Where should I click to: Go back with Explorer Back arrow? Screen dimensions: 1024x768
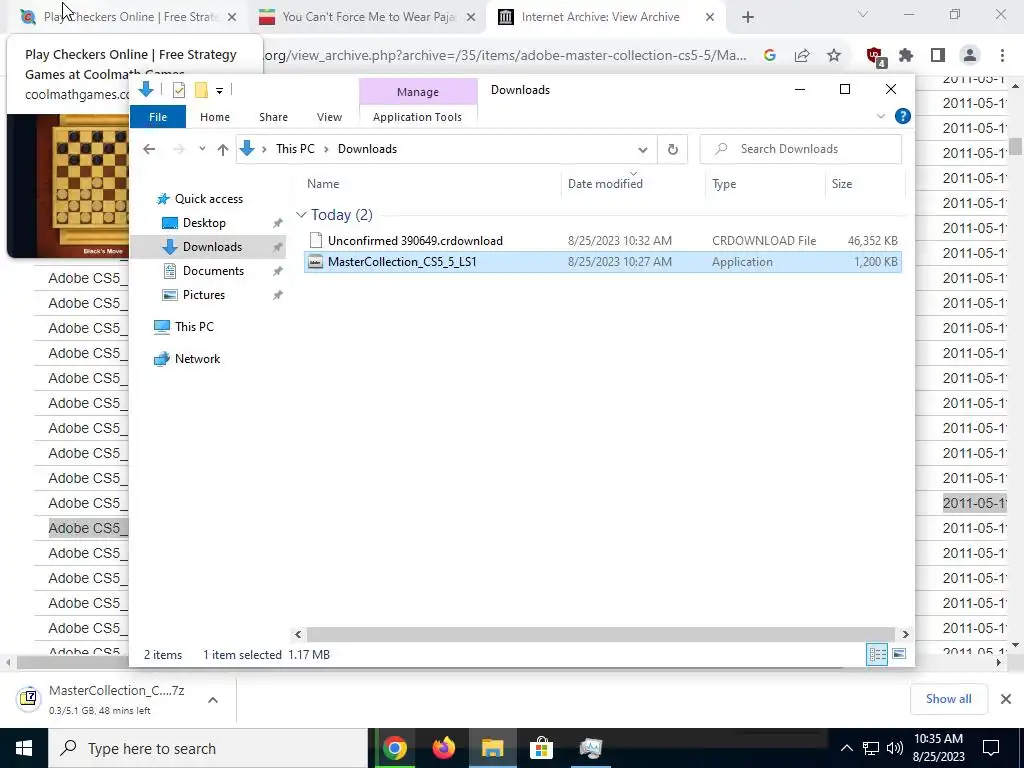coord(149,149)
